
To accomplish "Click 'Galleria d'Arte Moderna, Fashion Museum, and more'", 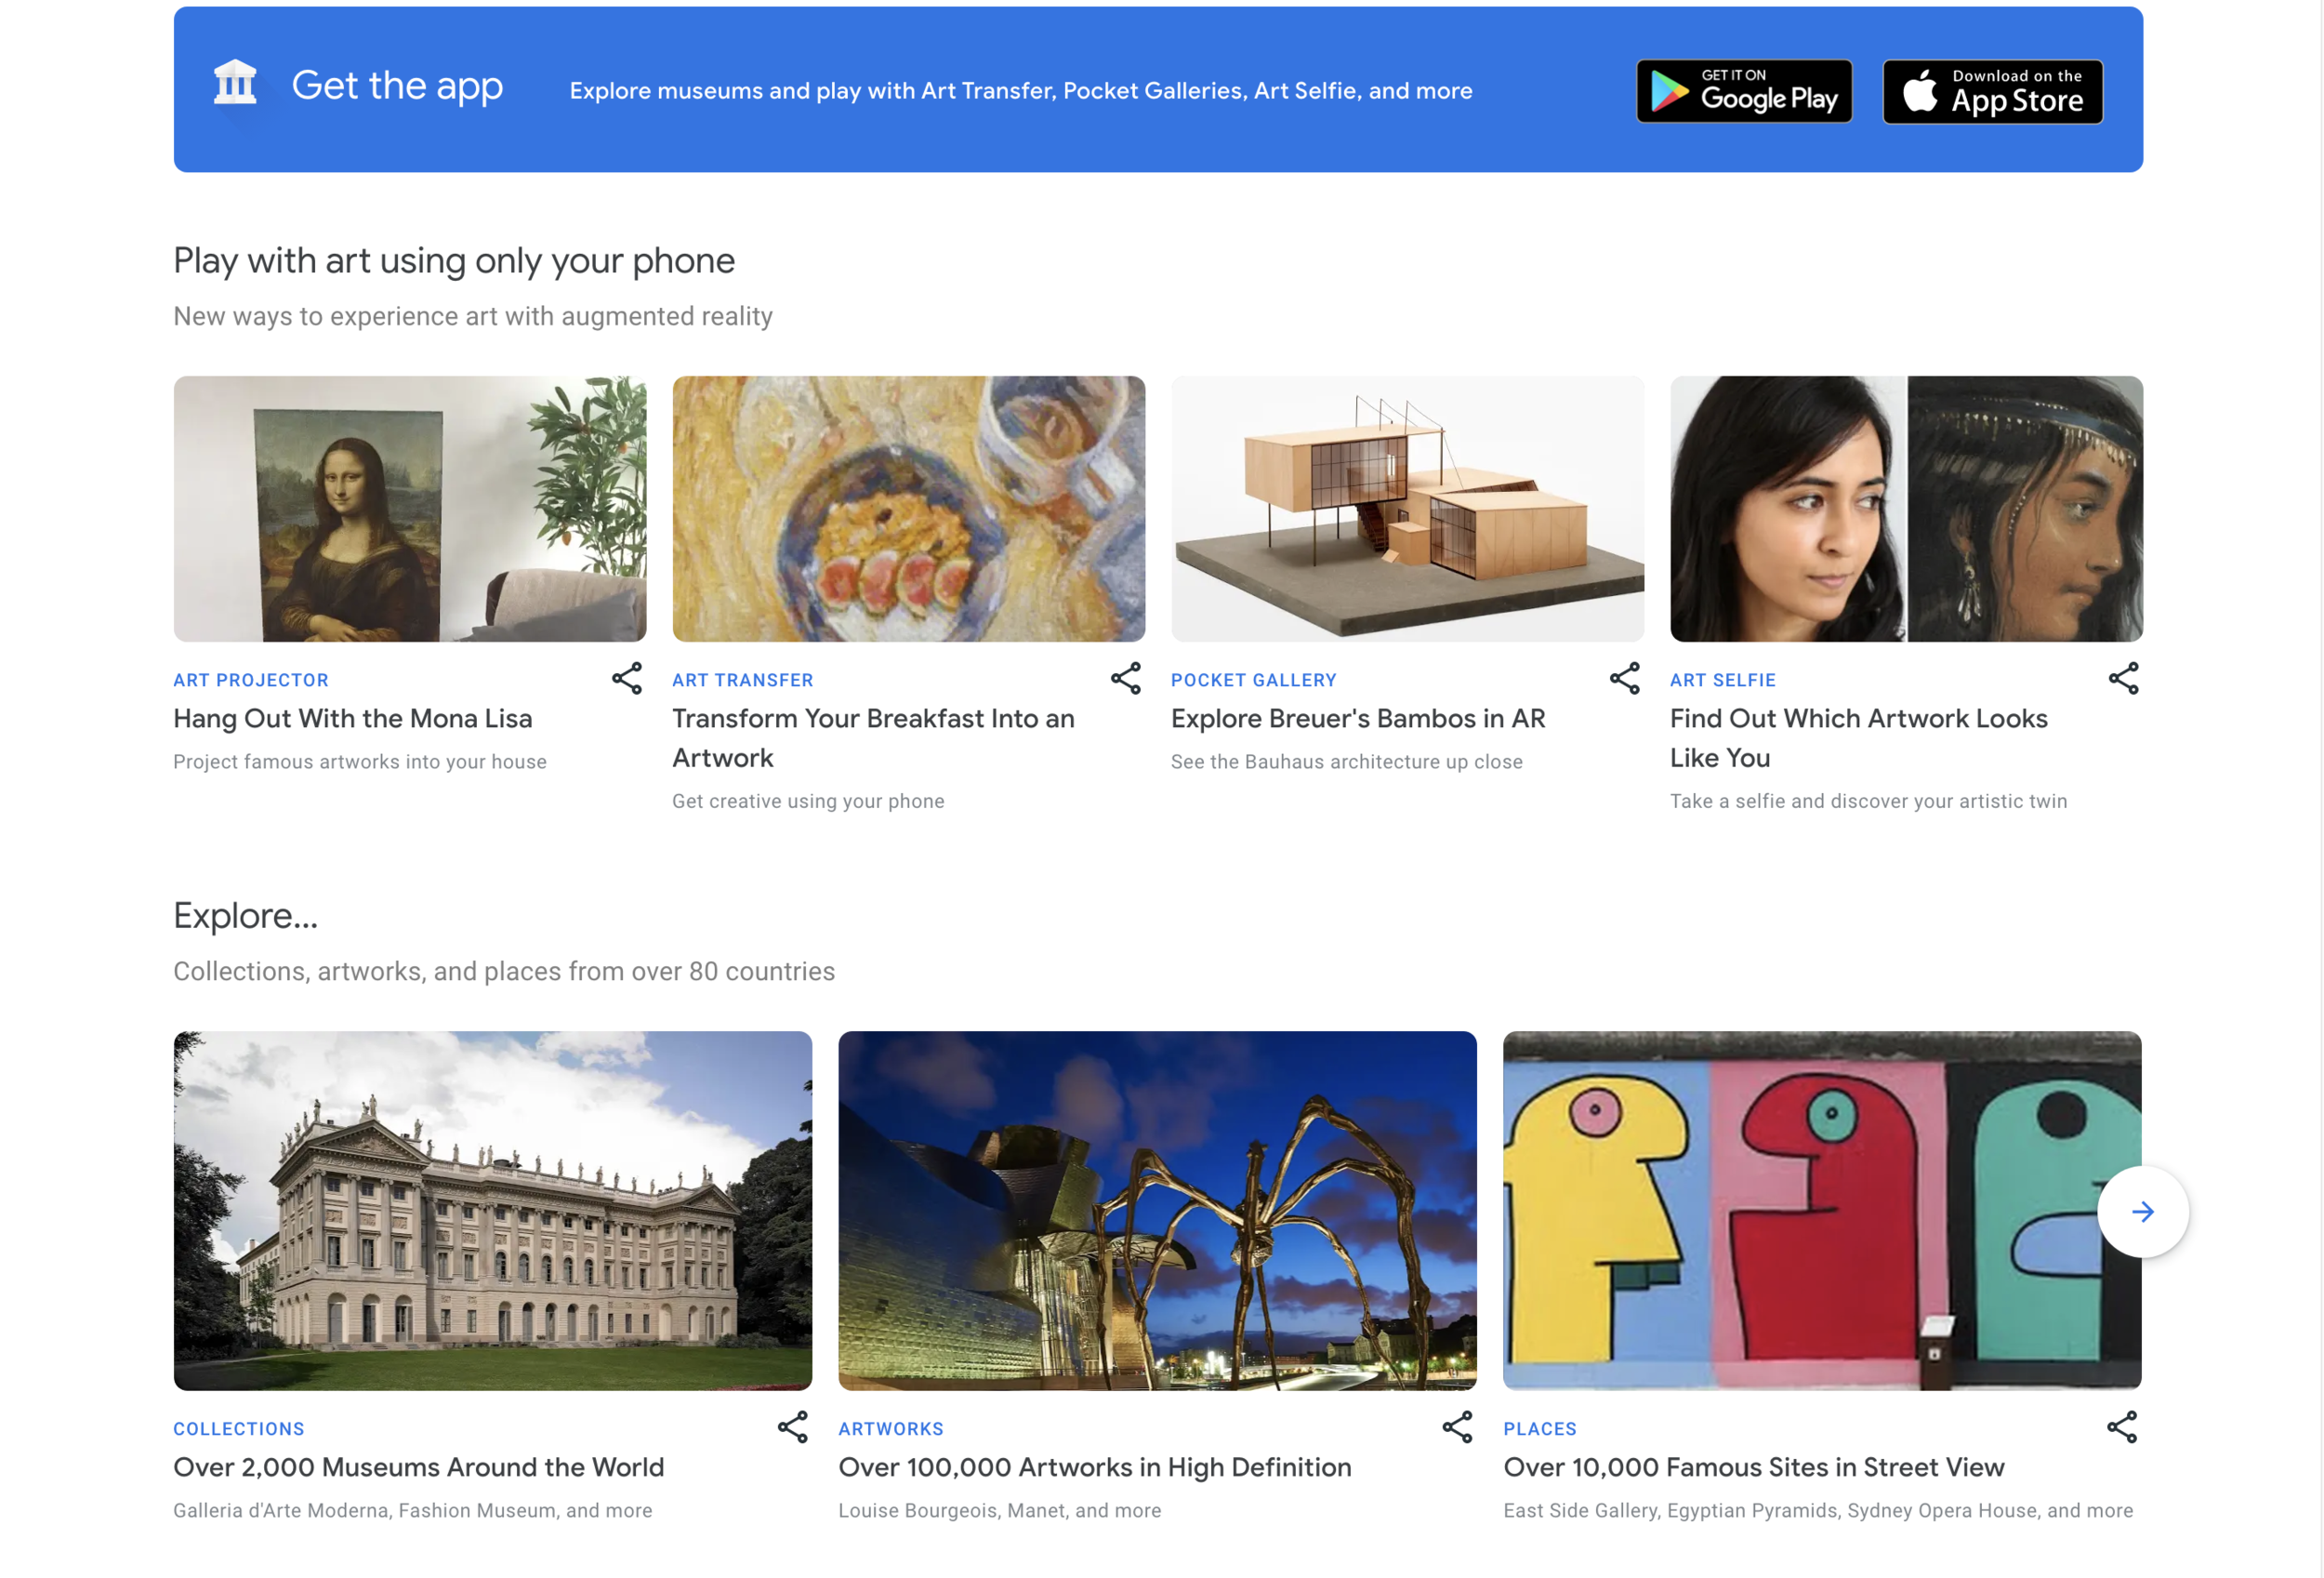I will [x=413, y=1510].
